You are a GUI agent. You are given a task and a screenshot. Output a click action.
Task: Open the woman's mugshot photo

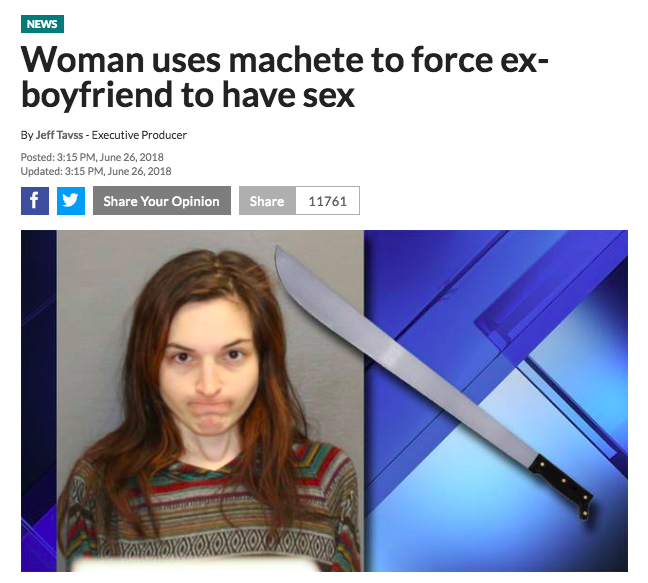click(x=210, y=401)
